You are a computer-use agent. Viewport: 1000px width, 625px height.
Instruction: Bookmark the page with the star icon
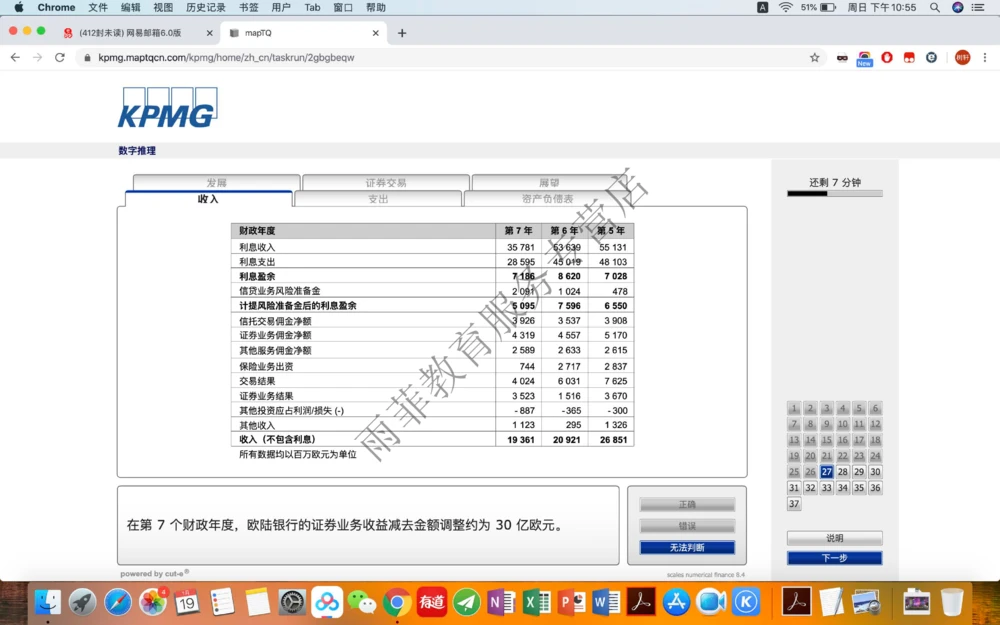point(814,58)
